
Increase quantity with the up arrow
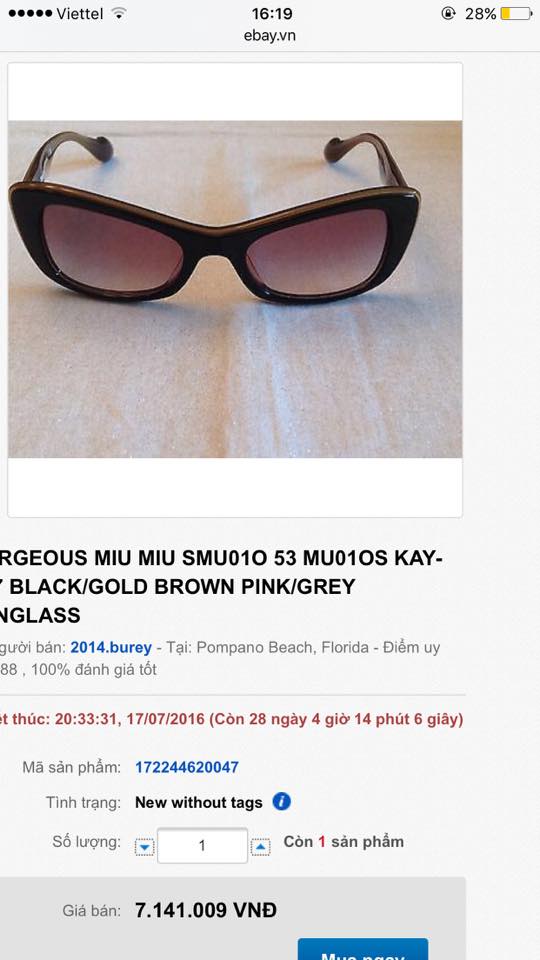pos(260,847)
